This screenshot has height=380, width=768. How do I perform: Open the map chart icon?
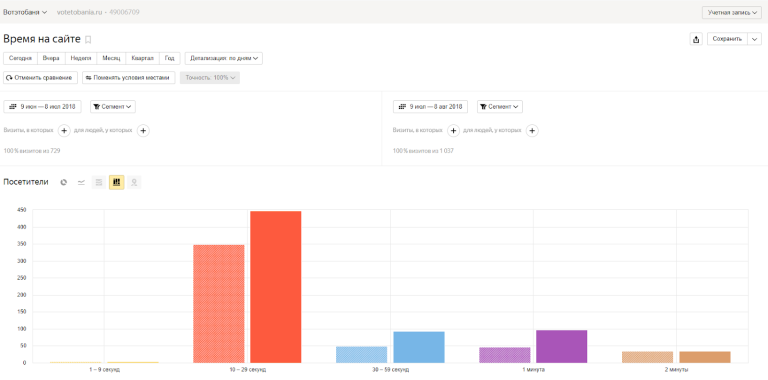pos(134,182)
